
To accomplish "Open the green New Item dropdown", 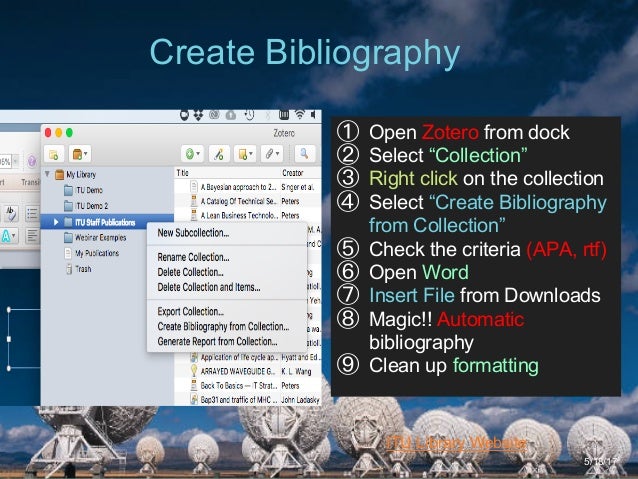I will pyautogui.click(x=192, y=154).
